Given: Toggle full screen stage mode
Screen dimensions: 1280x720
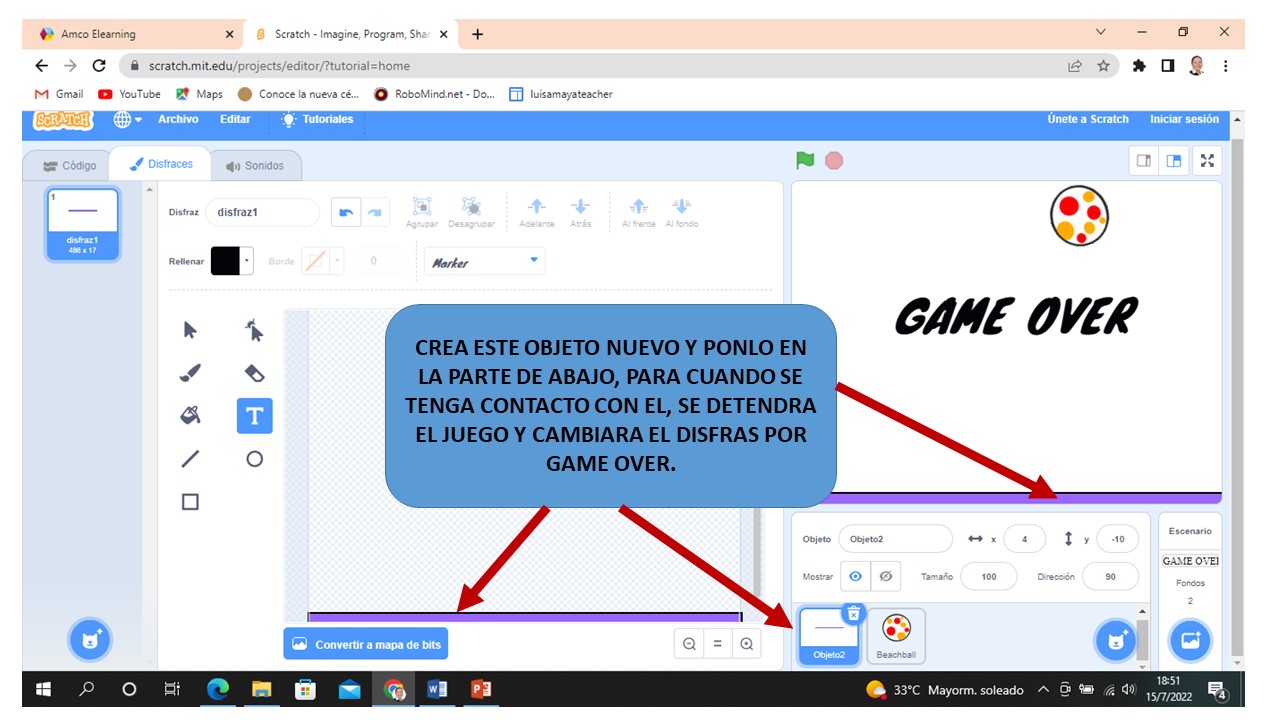Looking at the screenshot, I should (1207, 160).
